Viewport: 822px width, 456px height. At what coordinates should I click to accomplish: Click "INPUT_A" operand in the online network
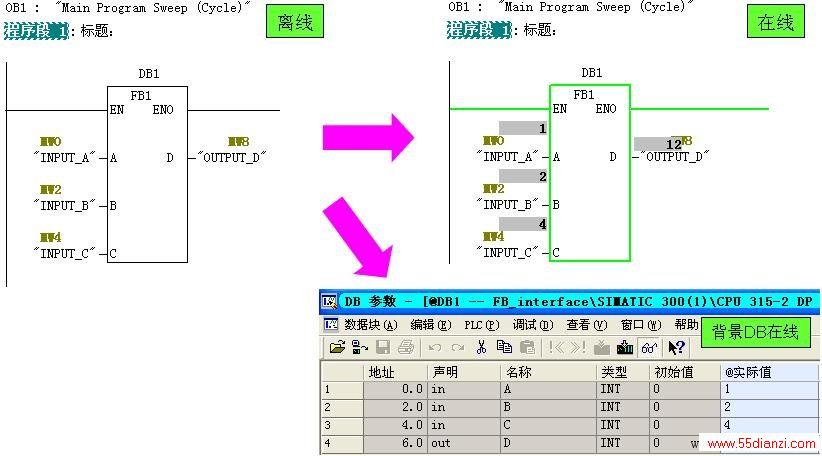(507, 156)
